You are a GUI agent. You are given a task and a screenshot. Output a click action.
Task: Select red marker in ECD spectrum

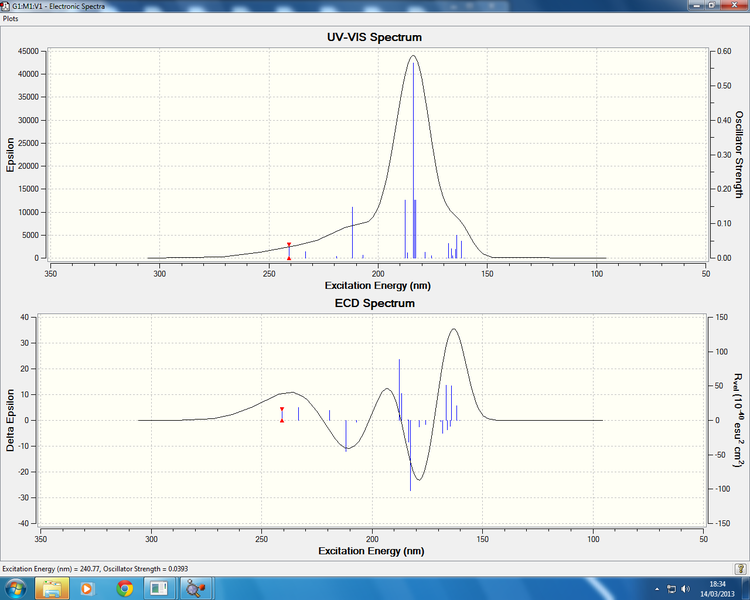click(282, 414)
